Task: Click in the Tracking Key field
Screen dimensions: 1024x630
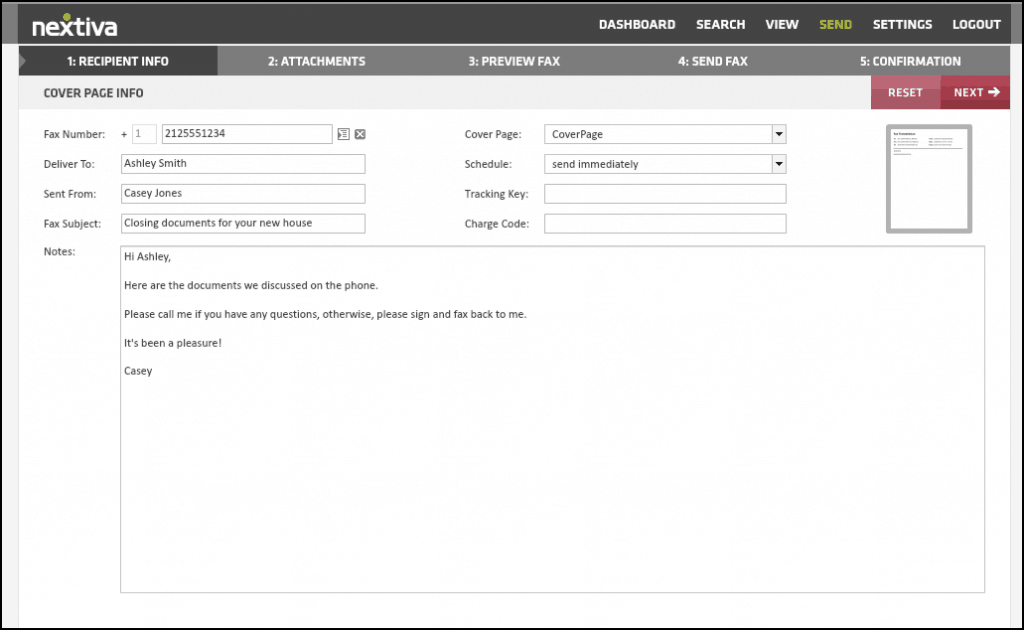Action: pyautogui.click(x=665, y=194)
